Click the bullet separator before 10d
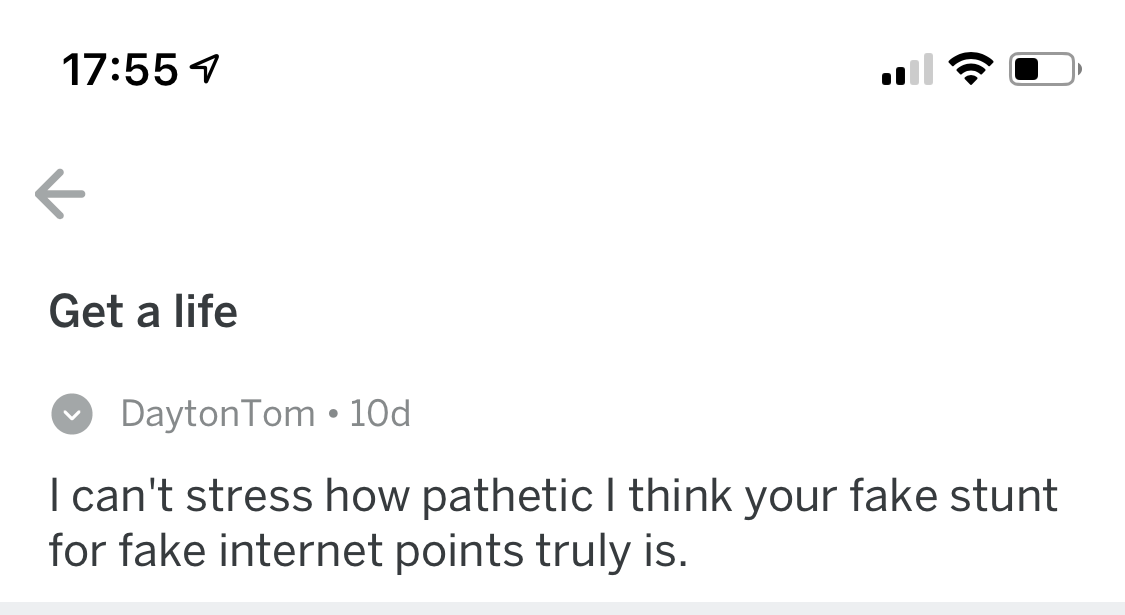Viewport: 1125px width, 615px height. 332,414
